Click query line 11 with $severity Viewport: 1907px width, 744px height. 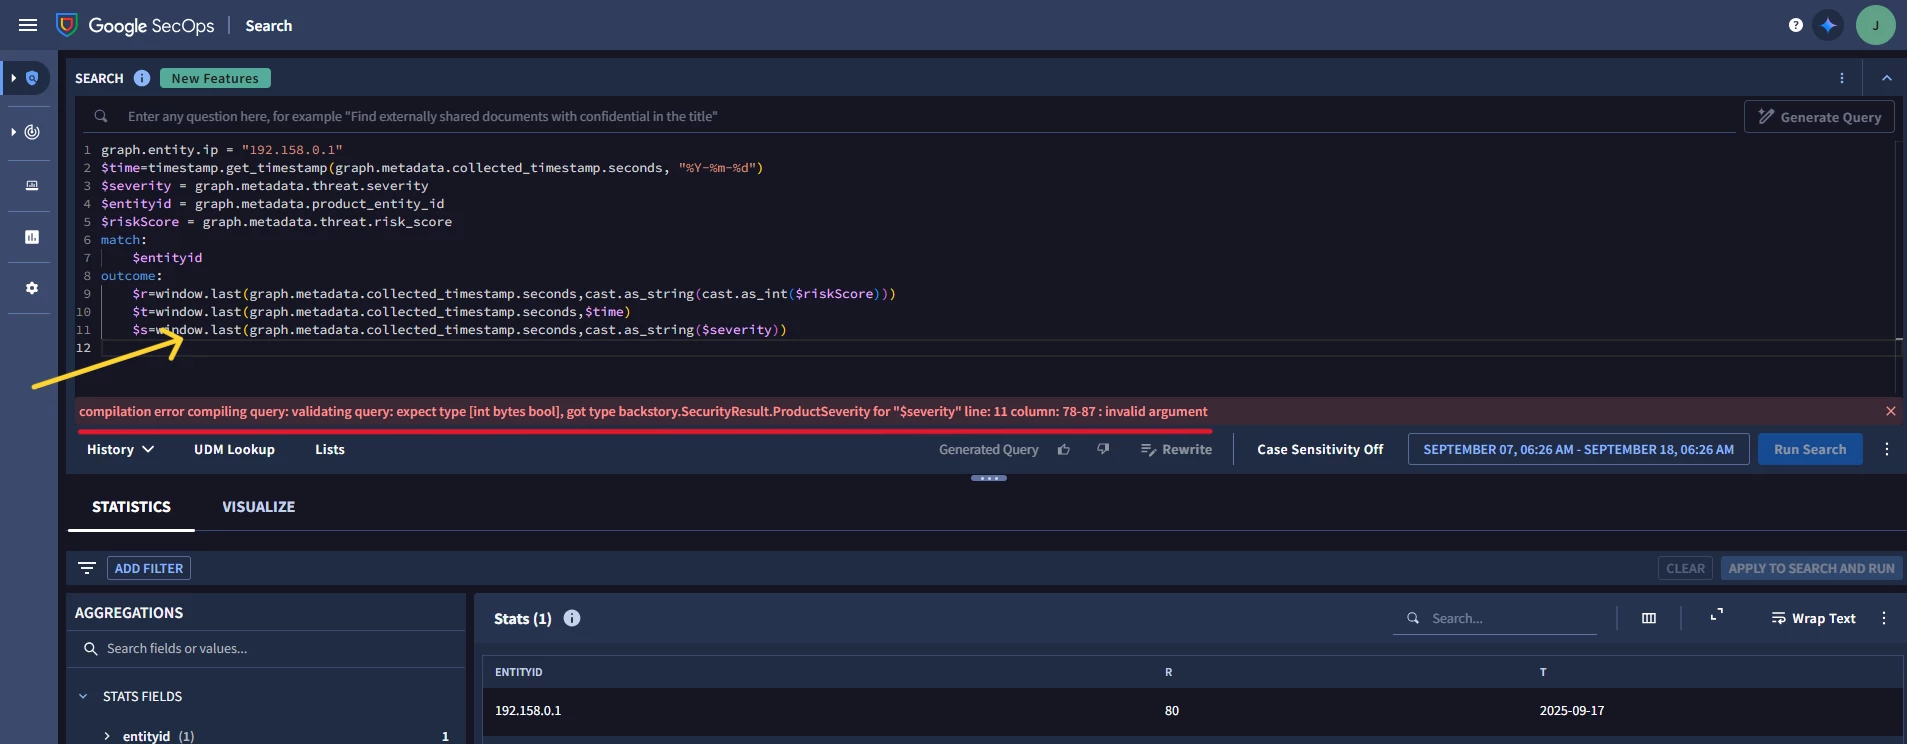(459, 330)
